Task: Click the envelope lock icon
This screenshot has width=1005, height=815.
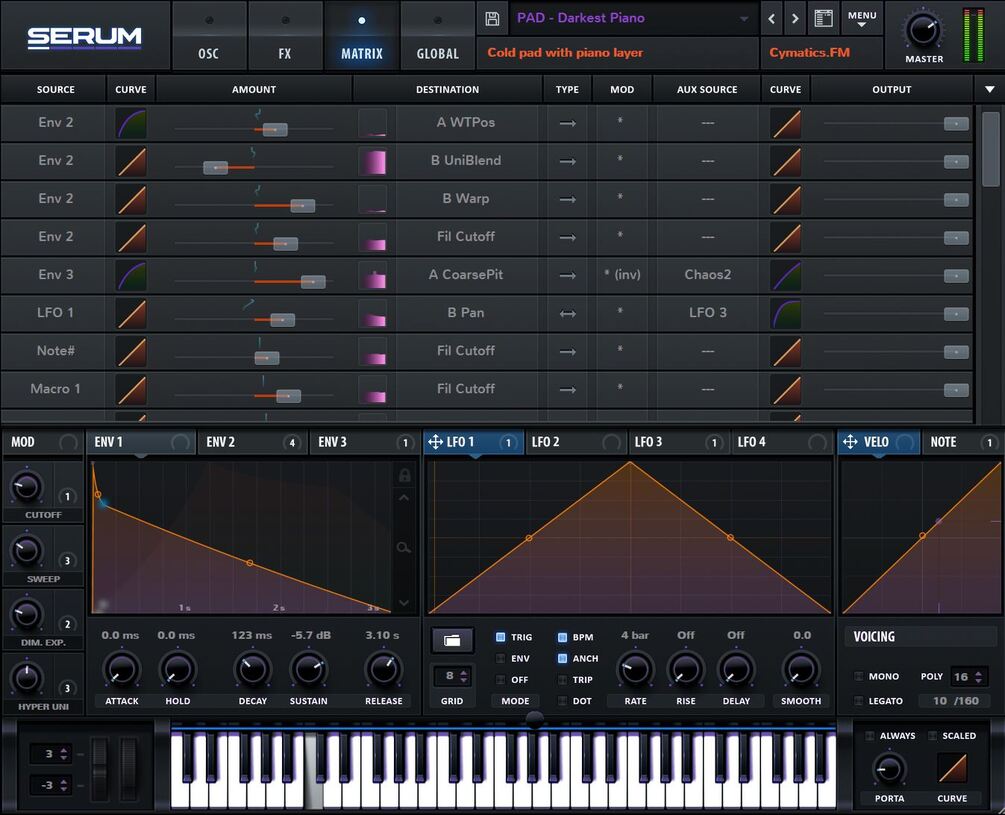Action: (404, 475)
